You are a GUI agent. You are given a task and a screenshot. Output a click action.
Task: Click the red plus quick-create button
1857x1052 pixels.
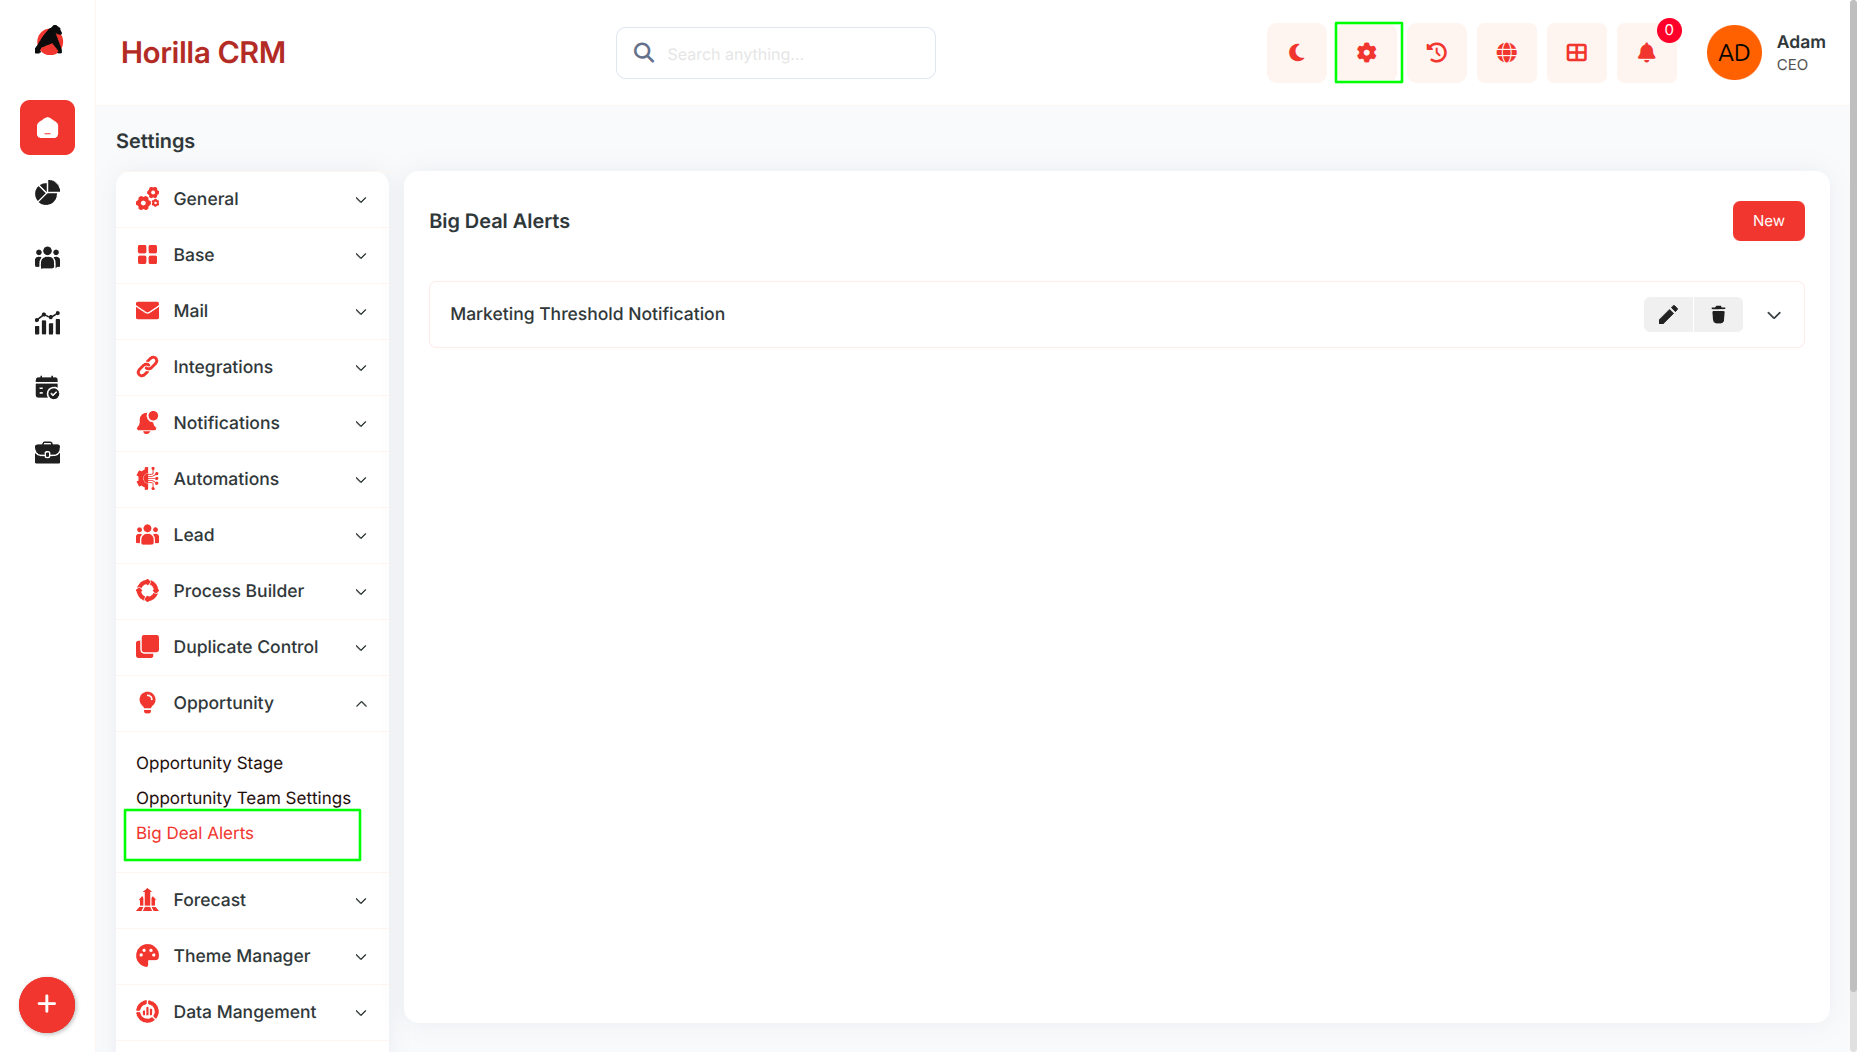(47, 1005)
